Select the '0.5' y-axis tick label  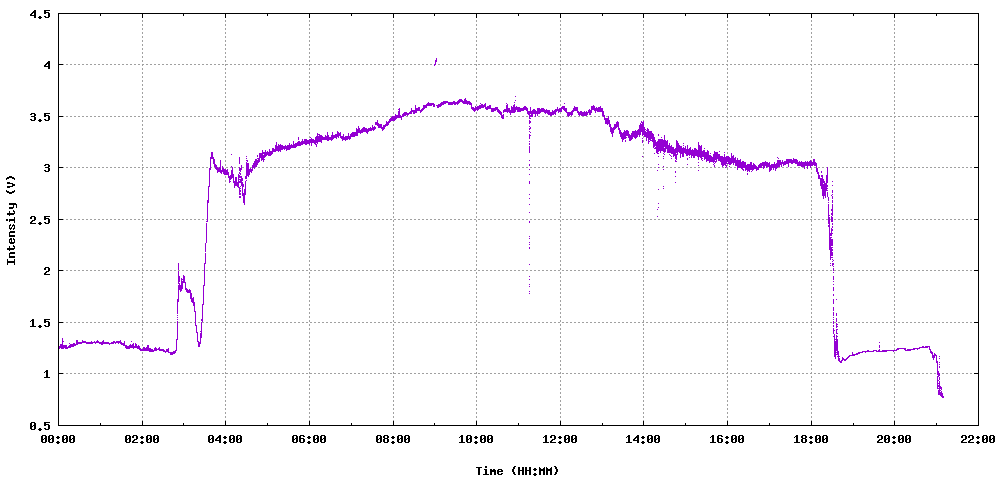pos(40,425)
